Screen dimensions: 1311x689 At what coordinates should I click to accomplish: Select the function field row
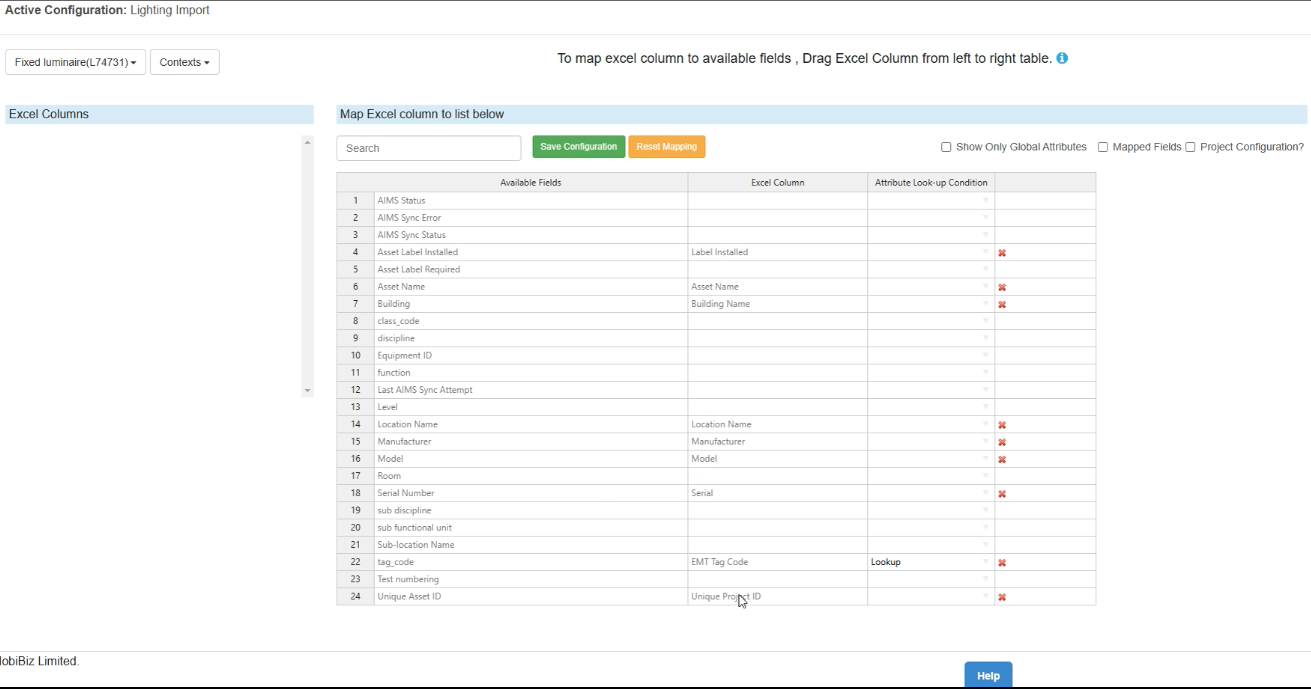(x=531, y=373)
